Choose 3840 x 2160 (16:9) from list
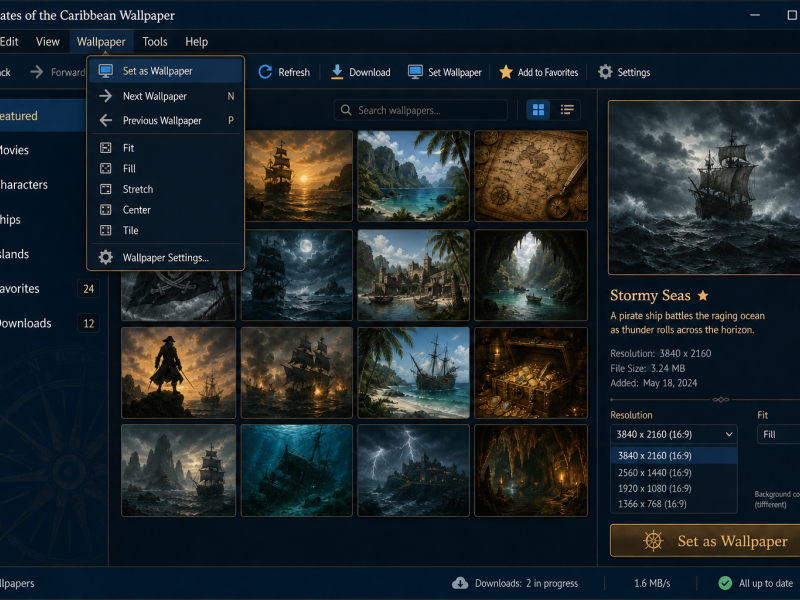The width and height of the screenshot is (800, 600). tap(673, 456)
